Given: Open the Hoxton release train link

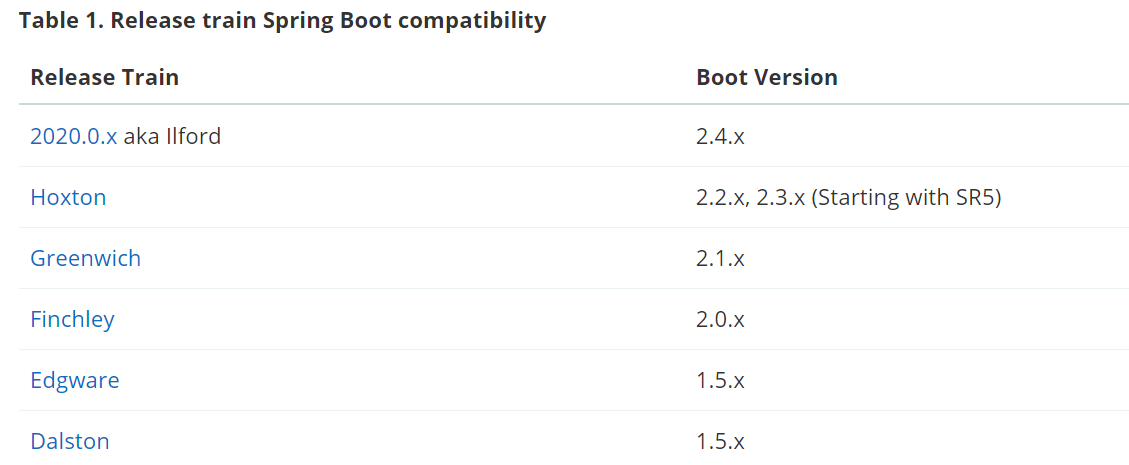Looking at the screenshot, I should pyautogui.click(x=68, y=197).
